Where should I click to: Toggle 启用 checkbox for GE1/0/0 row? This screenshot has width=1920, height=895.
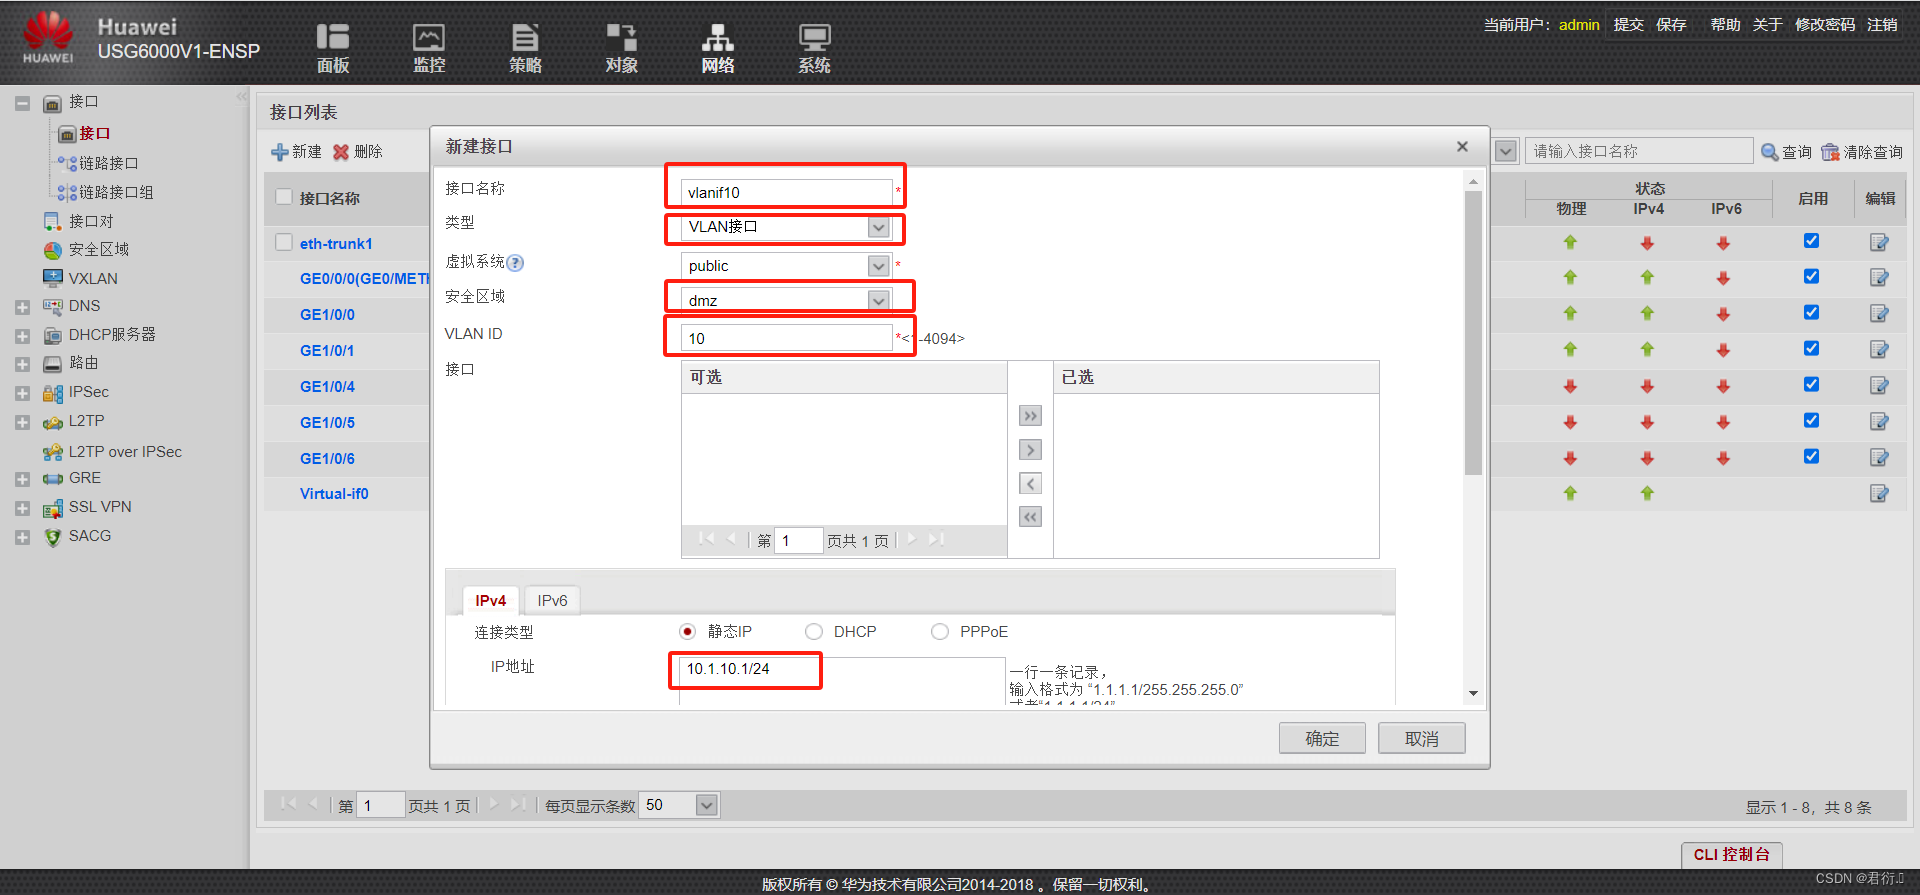point(1811,313)
